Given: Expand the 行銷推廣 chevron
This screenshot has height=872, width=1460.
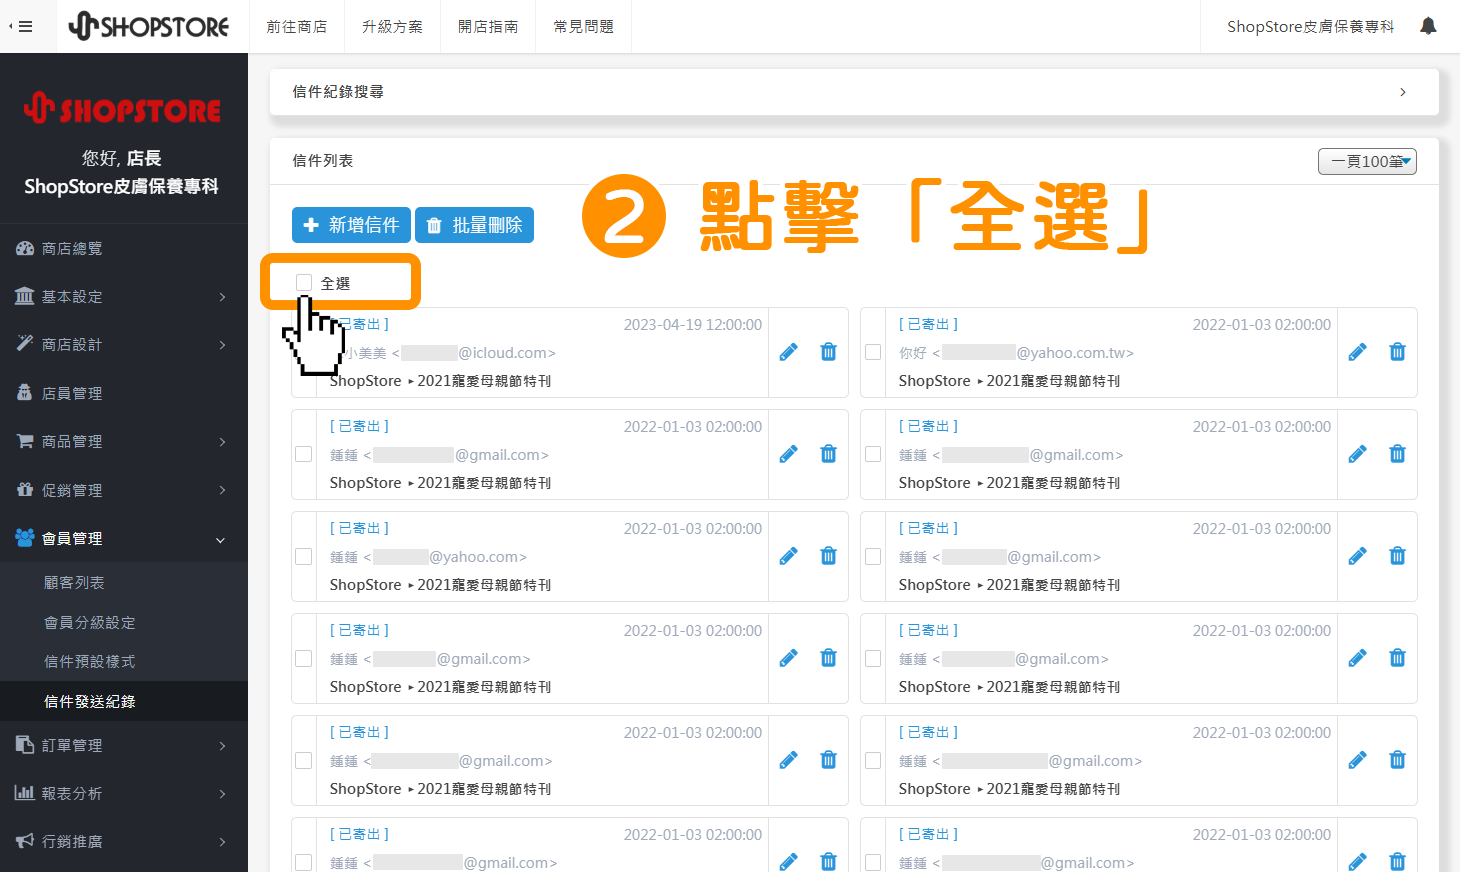Looking at the screenshot, I should pos(222,842).
